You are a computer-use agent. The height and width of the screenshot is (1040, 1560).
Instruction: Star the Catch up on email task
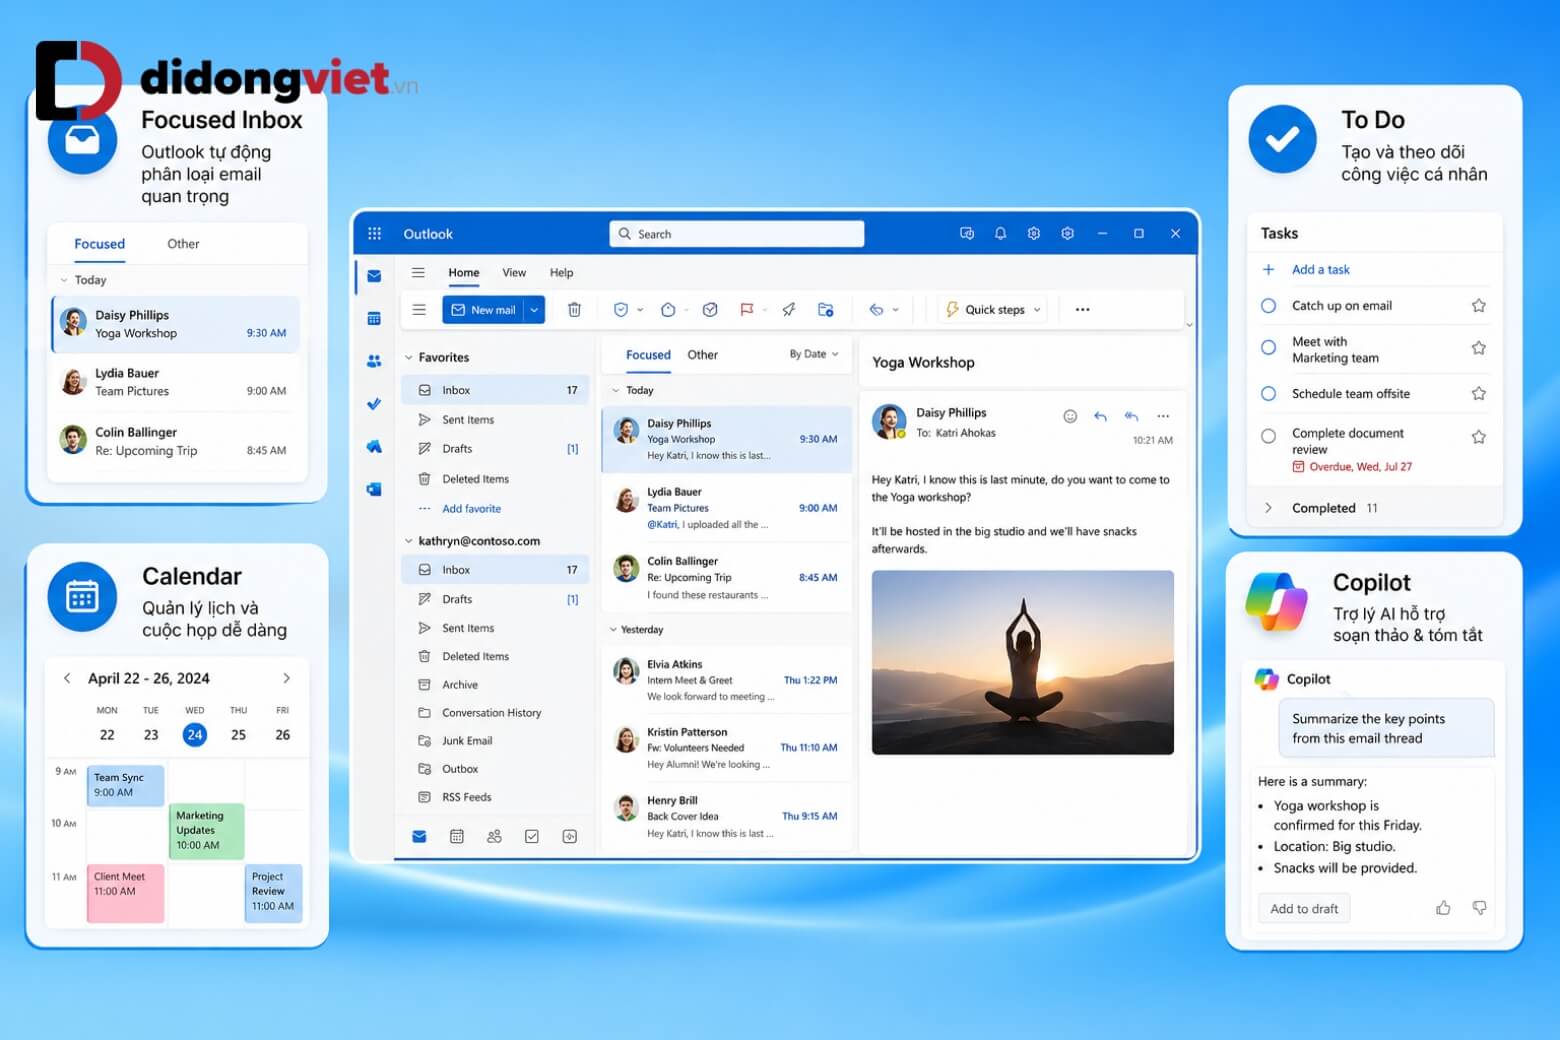click(1478, 306)
